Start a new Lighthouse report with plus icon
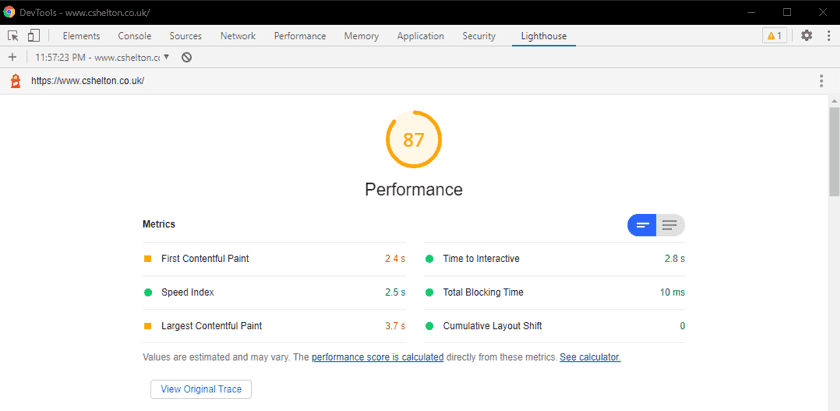The height and width of the screenshot is (411, 840). 13,57
